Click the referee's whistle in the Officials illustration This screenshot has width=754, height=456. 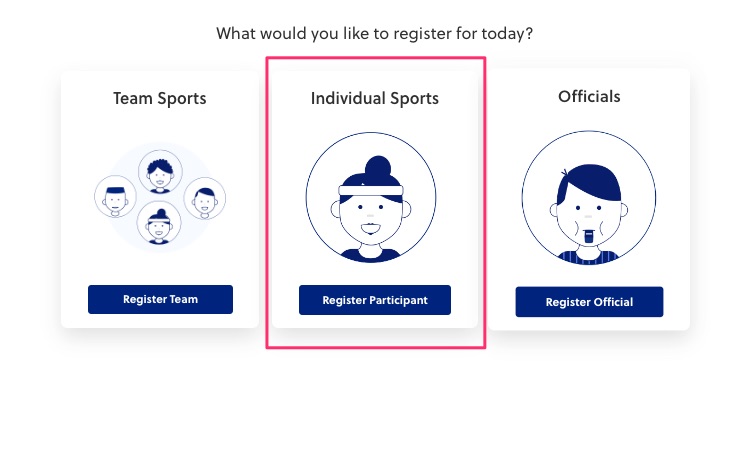[x=589, y=236]
